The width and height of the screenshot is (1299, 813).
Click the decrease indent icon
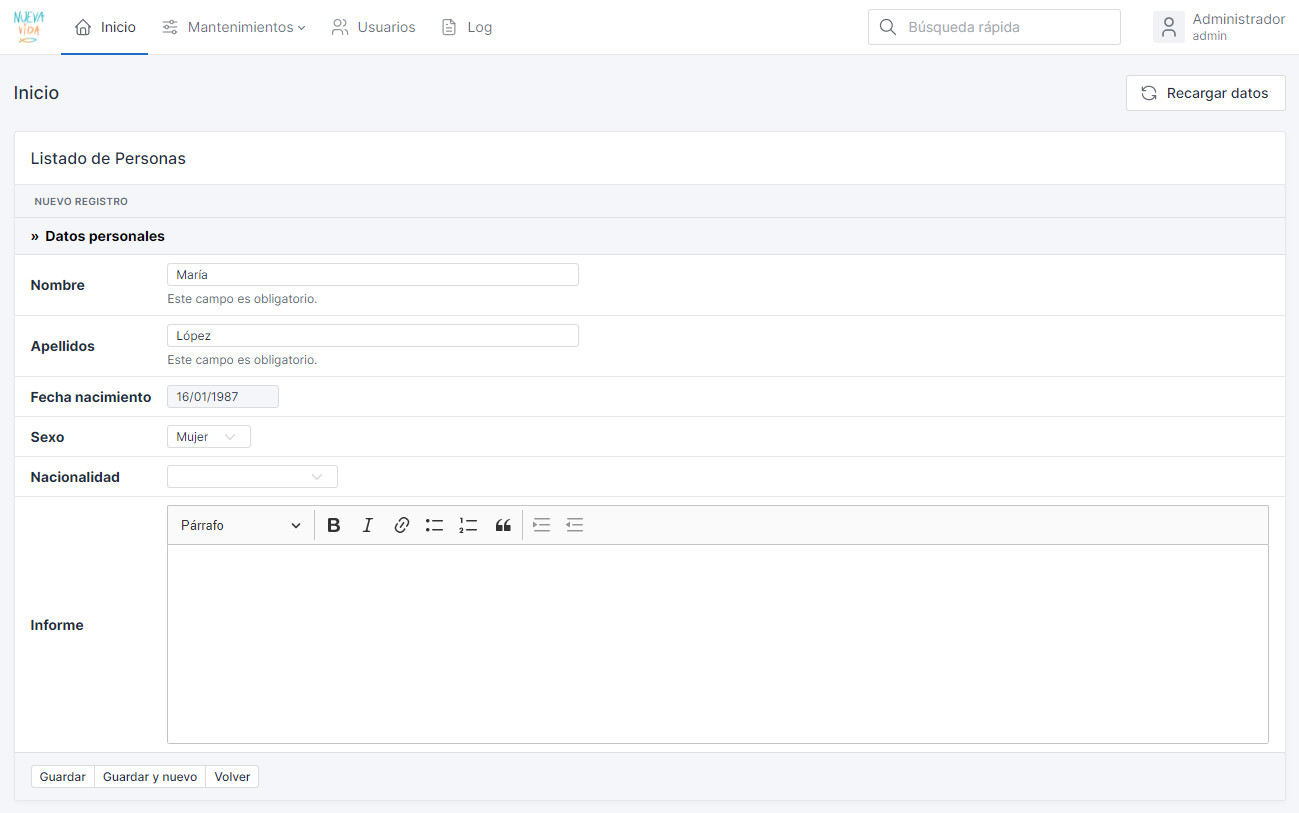(x=574, y=525)
